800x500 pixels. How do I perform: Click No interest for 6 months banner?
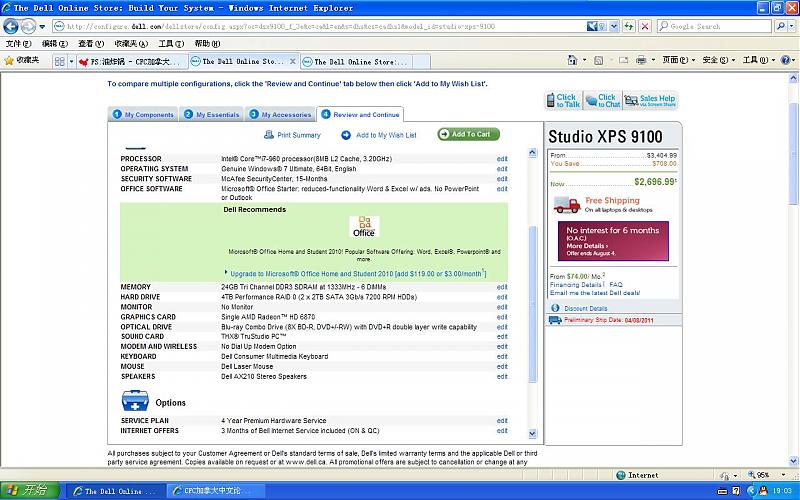pyautogui.click(x=613, y=241)
